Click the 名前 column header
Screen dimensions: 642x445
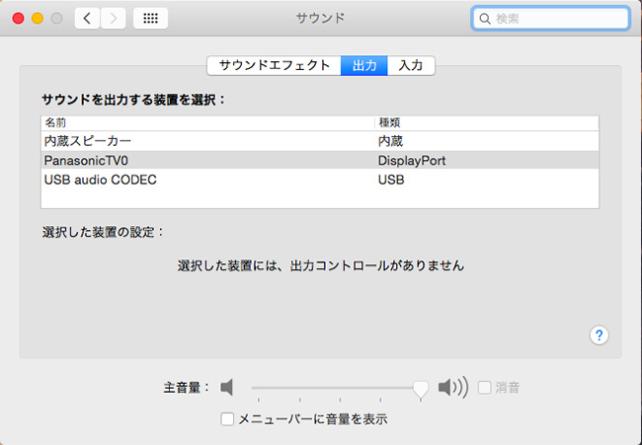coord(208,123)
